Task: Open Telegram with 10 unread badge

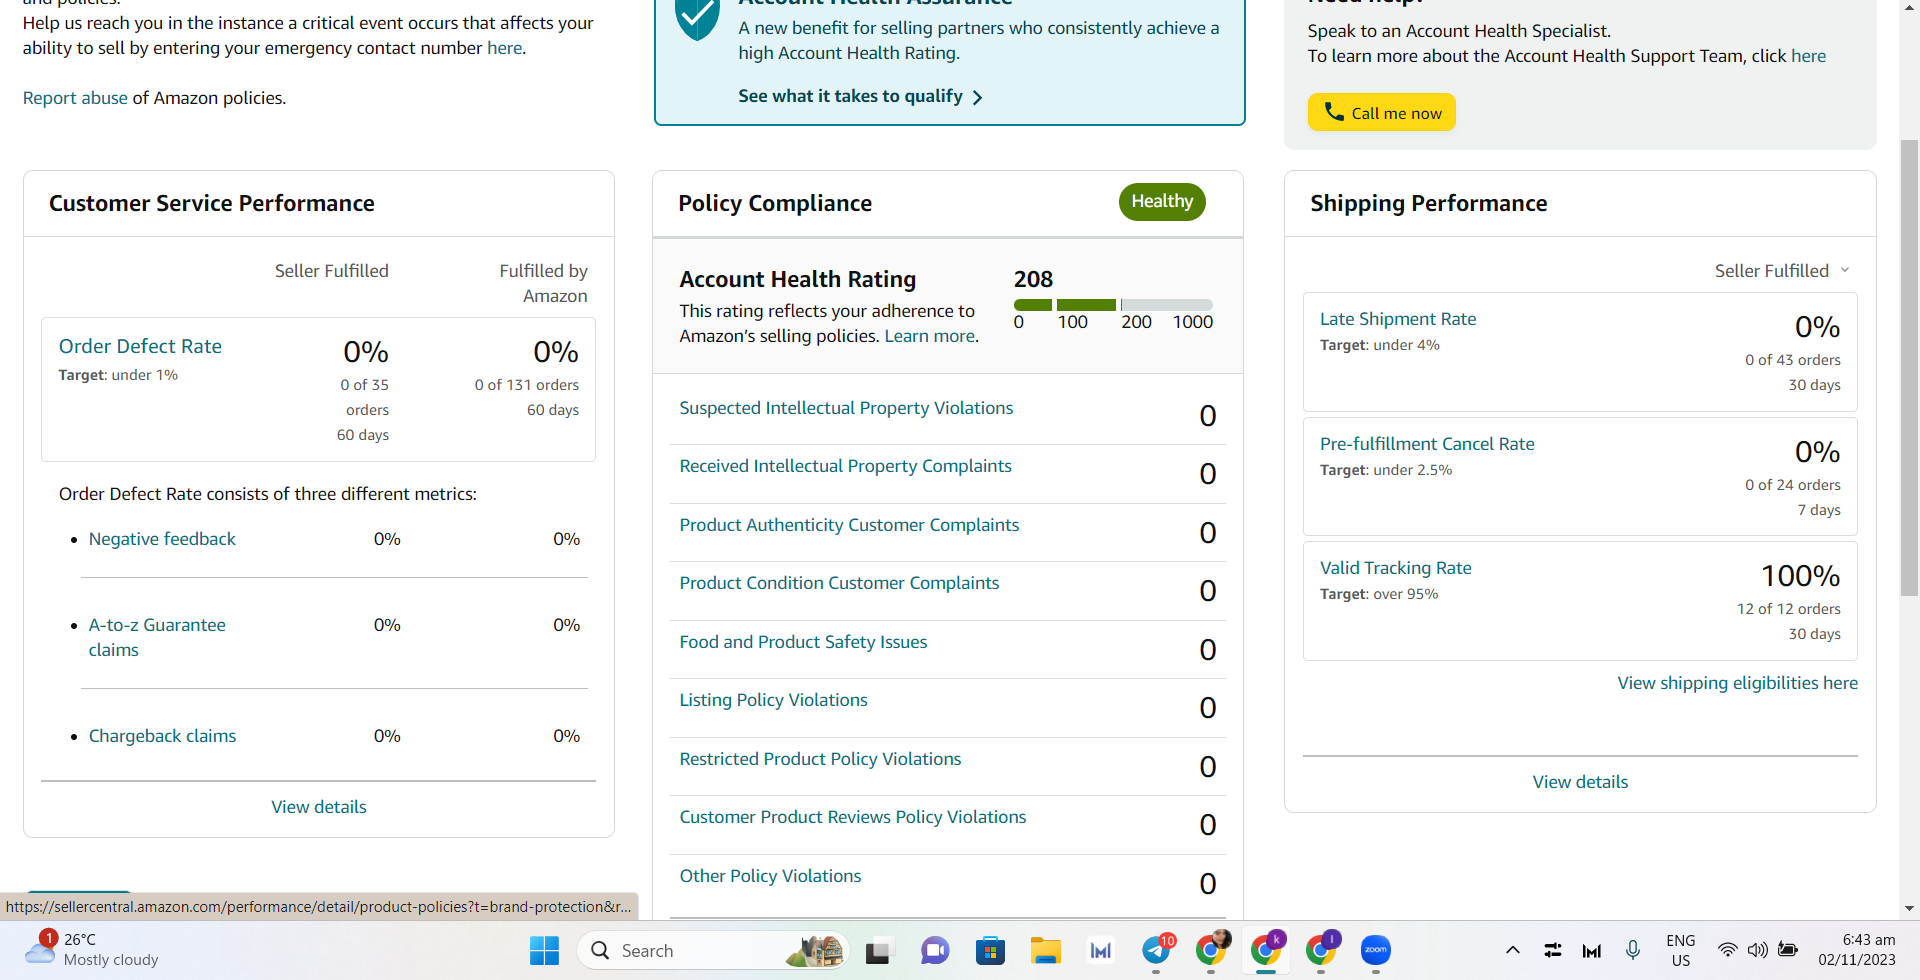Action: click(x=1157, y=949)
